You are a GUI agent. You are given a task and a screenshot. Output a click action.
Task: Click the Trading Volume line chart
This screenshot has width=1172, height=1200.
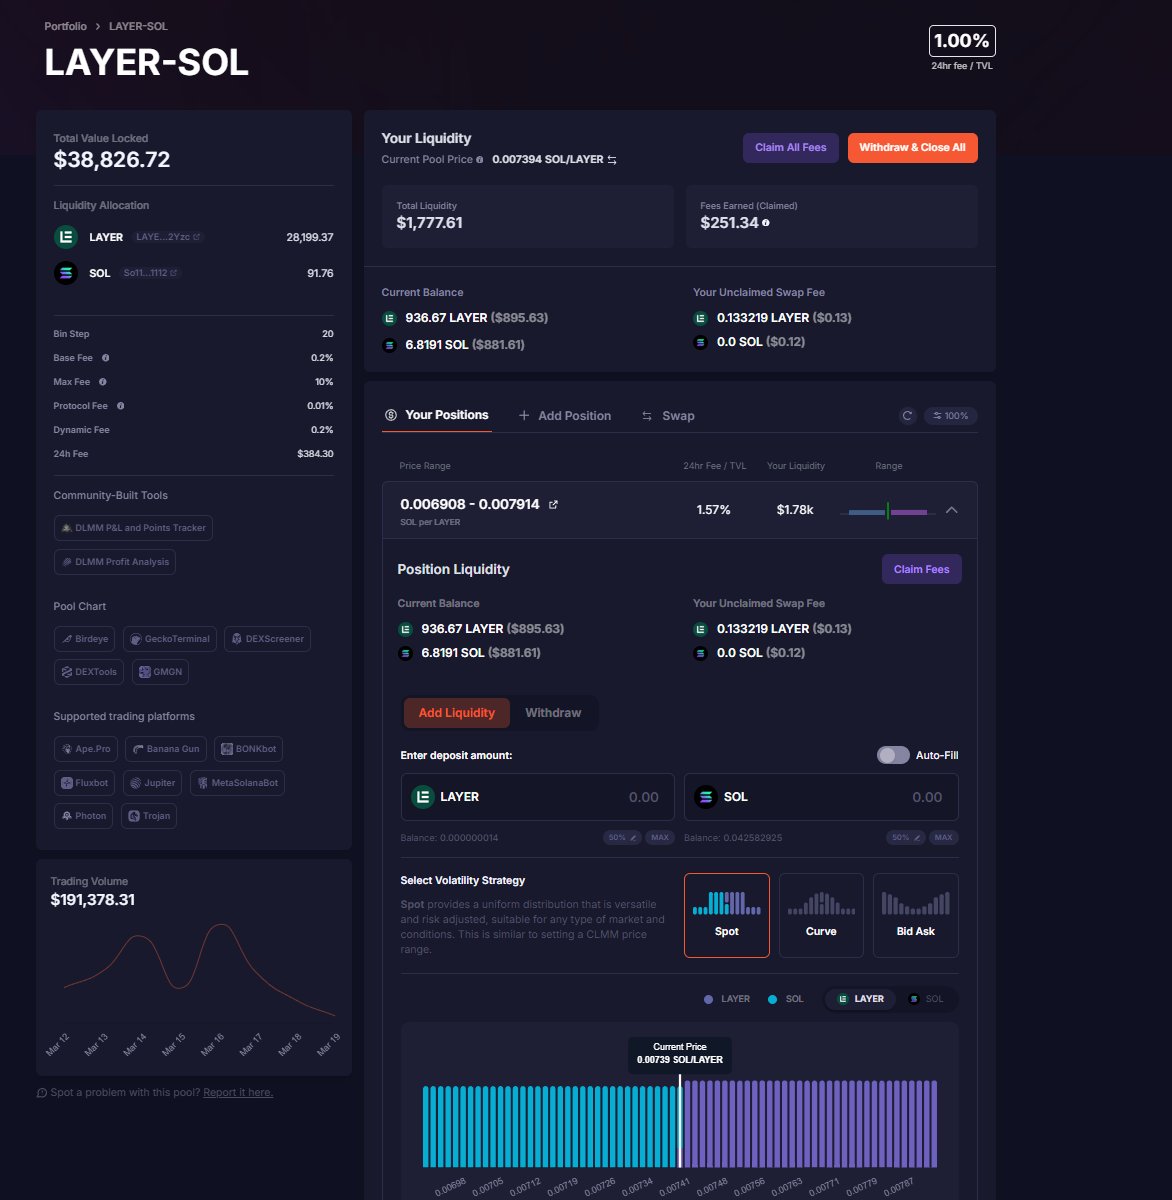[x=200, y=971]
